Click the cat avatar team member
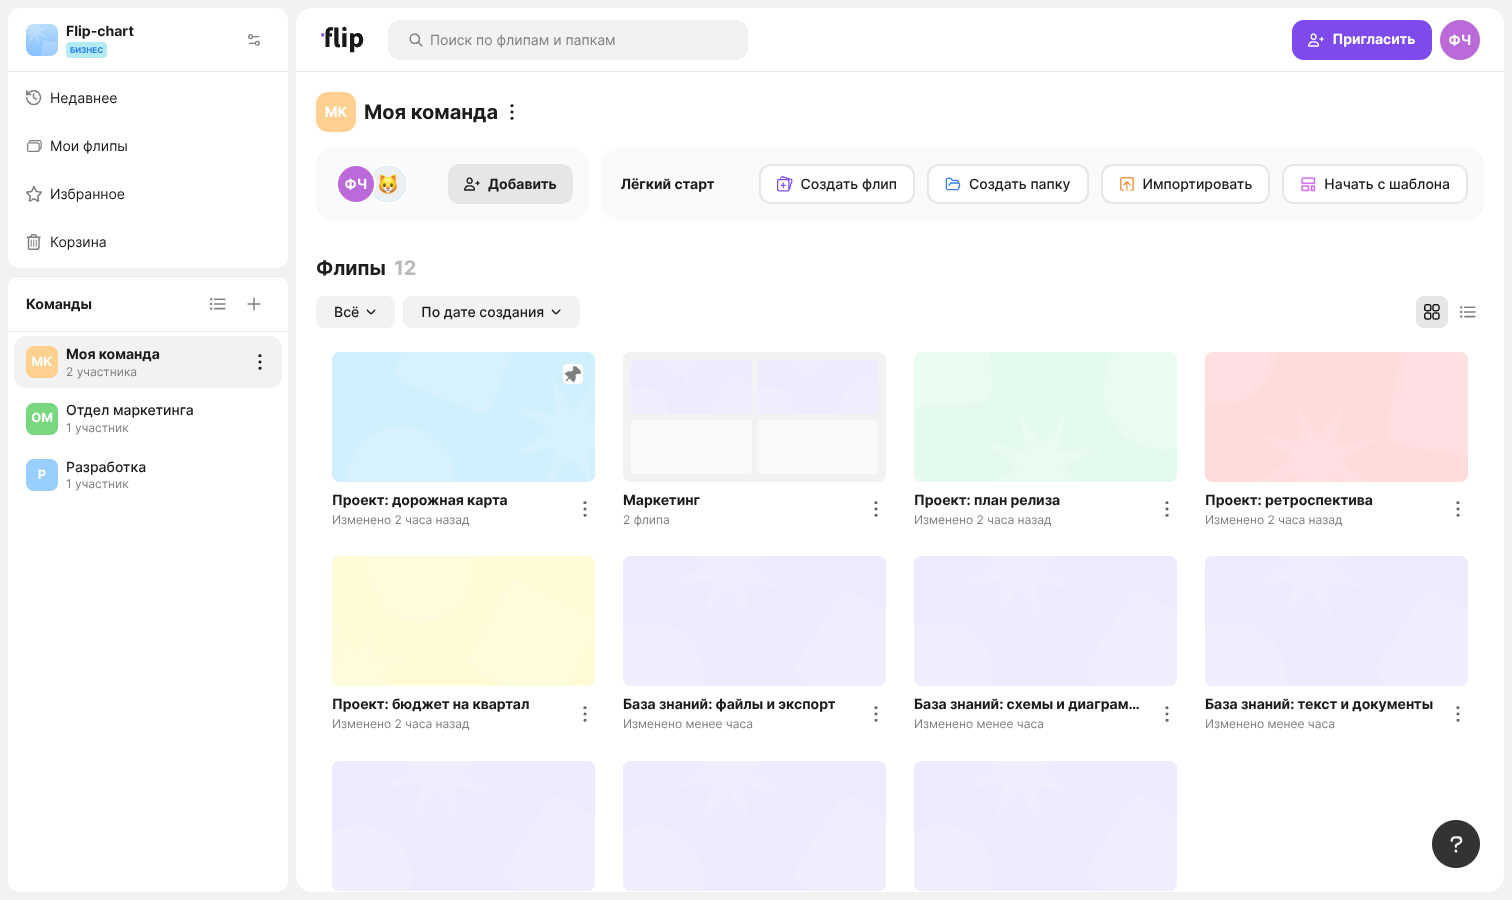 388,184
